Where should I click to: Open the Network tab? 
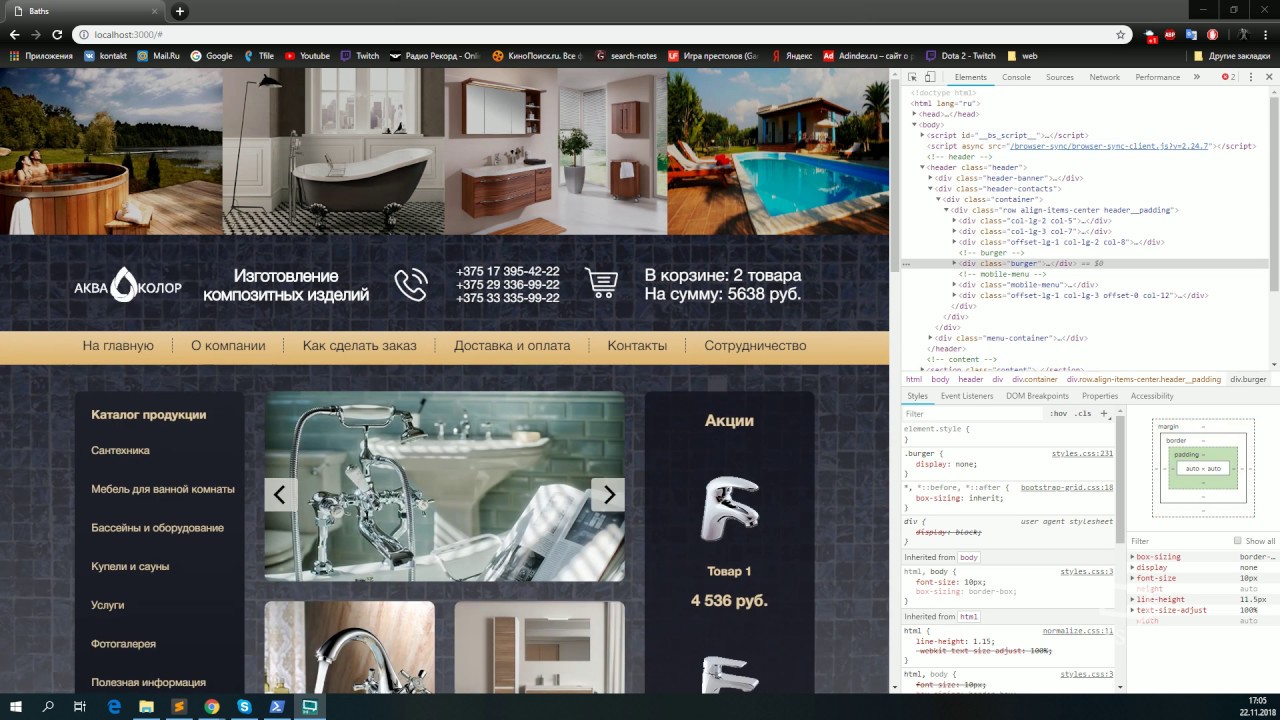click(x=1104, y=77)
